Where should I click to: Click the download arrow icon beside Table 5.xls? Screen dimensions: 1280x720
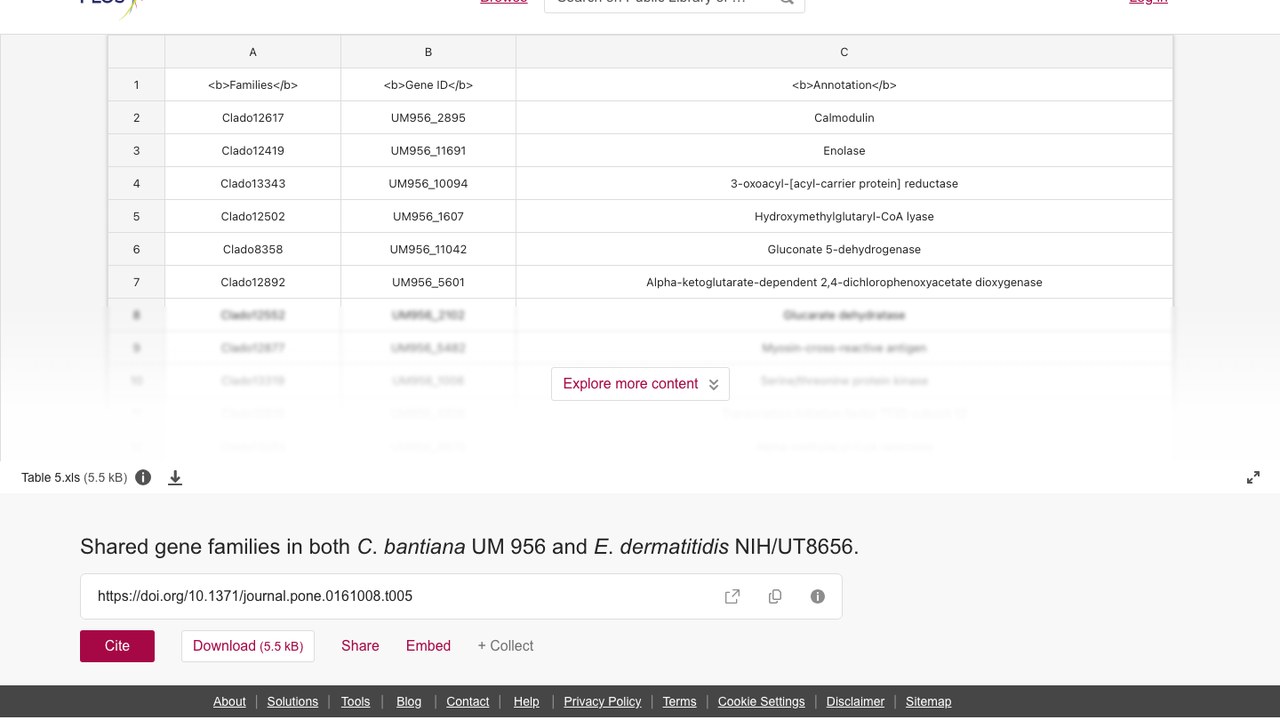pyautogui.click(x=175, y=478)
